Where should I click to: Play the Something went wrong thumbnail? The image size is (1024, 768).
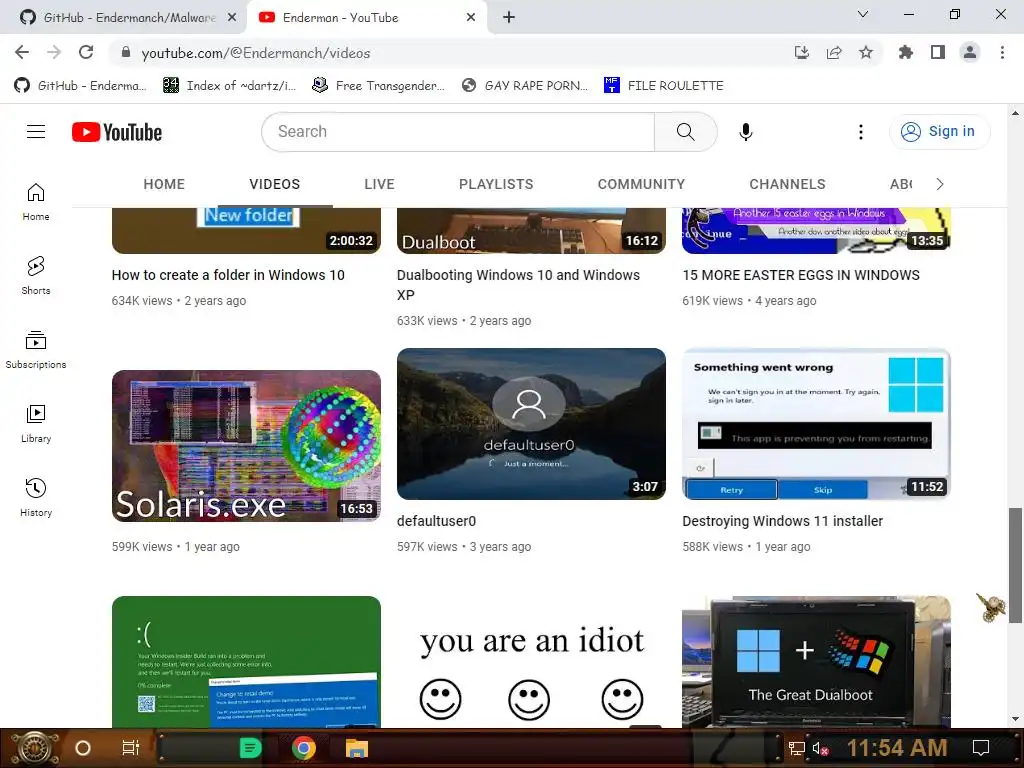816,424
